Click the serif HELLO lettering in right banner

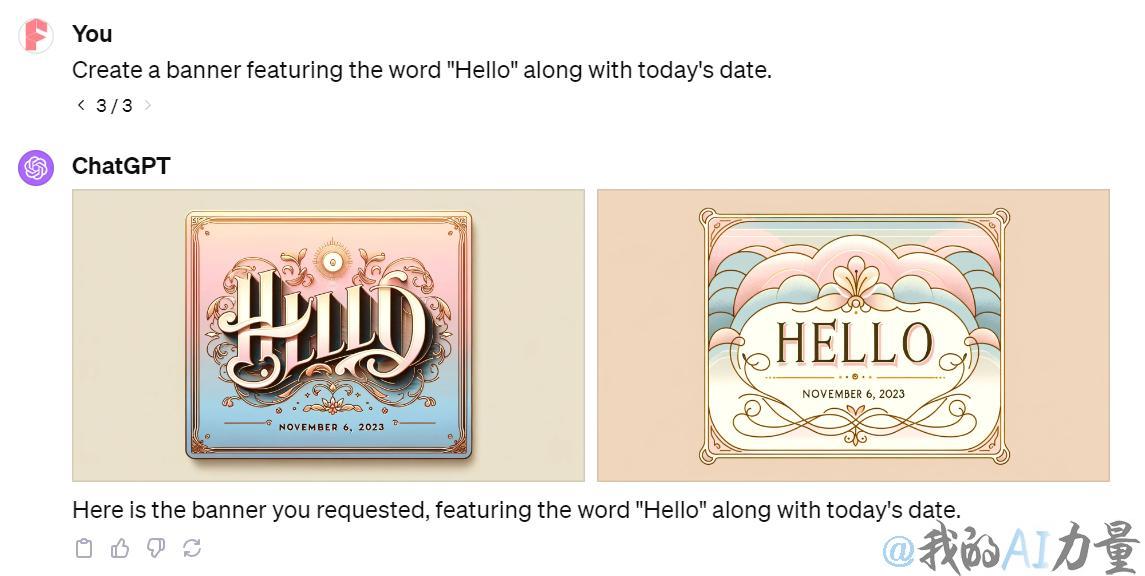(854, 342)
